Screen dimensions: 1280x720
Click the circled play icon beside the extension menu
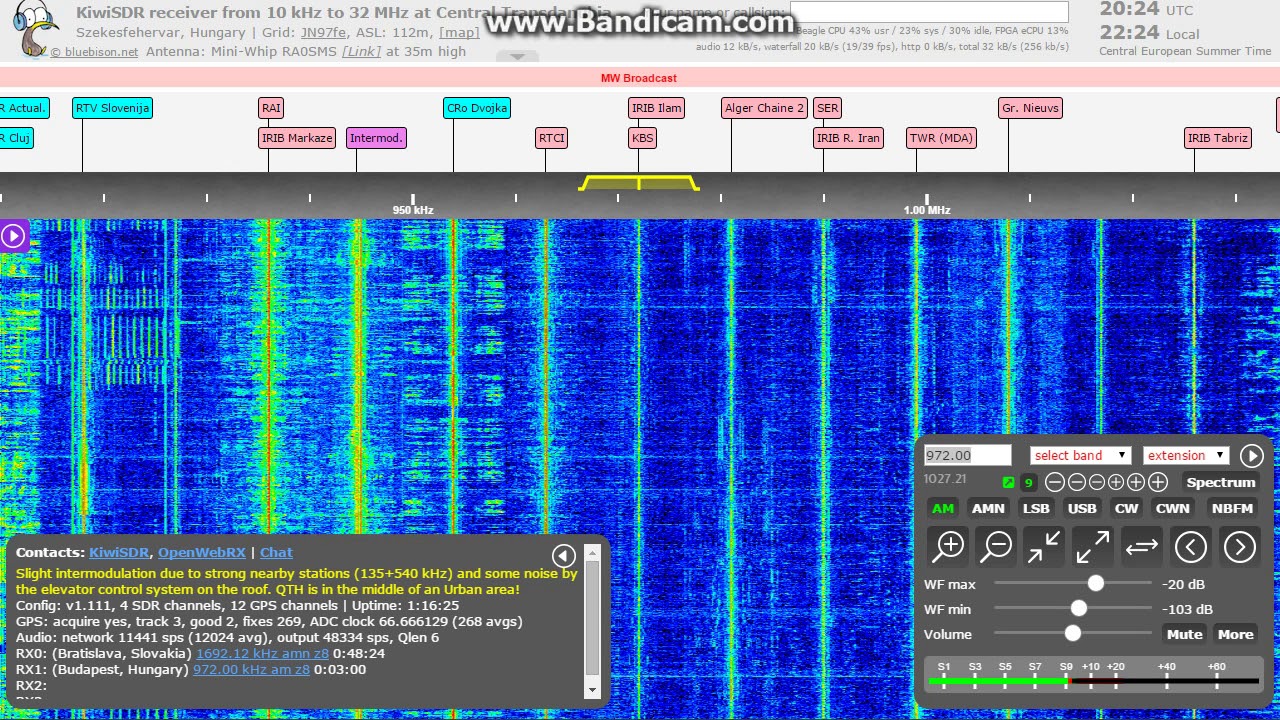(x=1252, y=456)
